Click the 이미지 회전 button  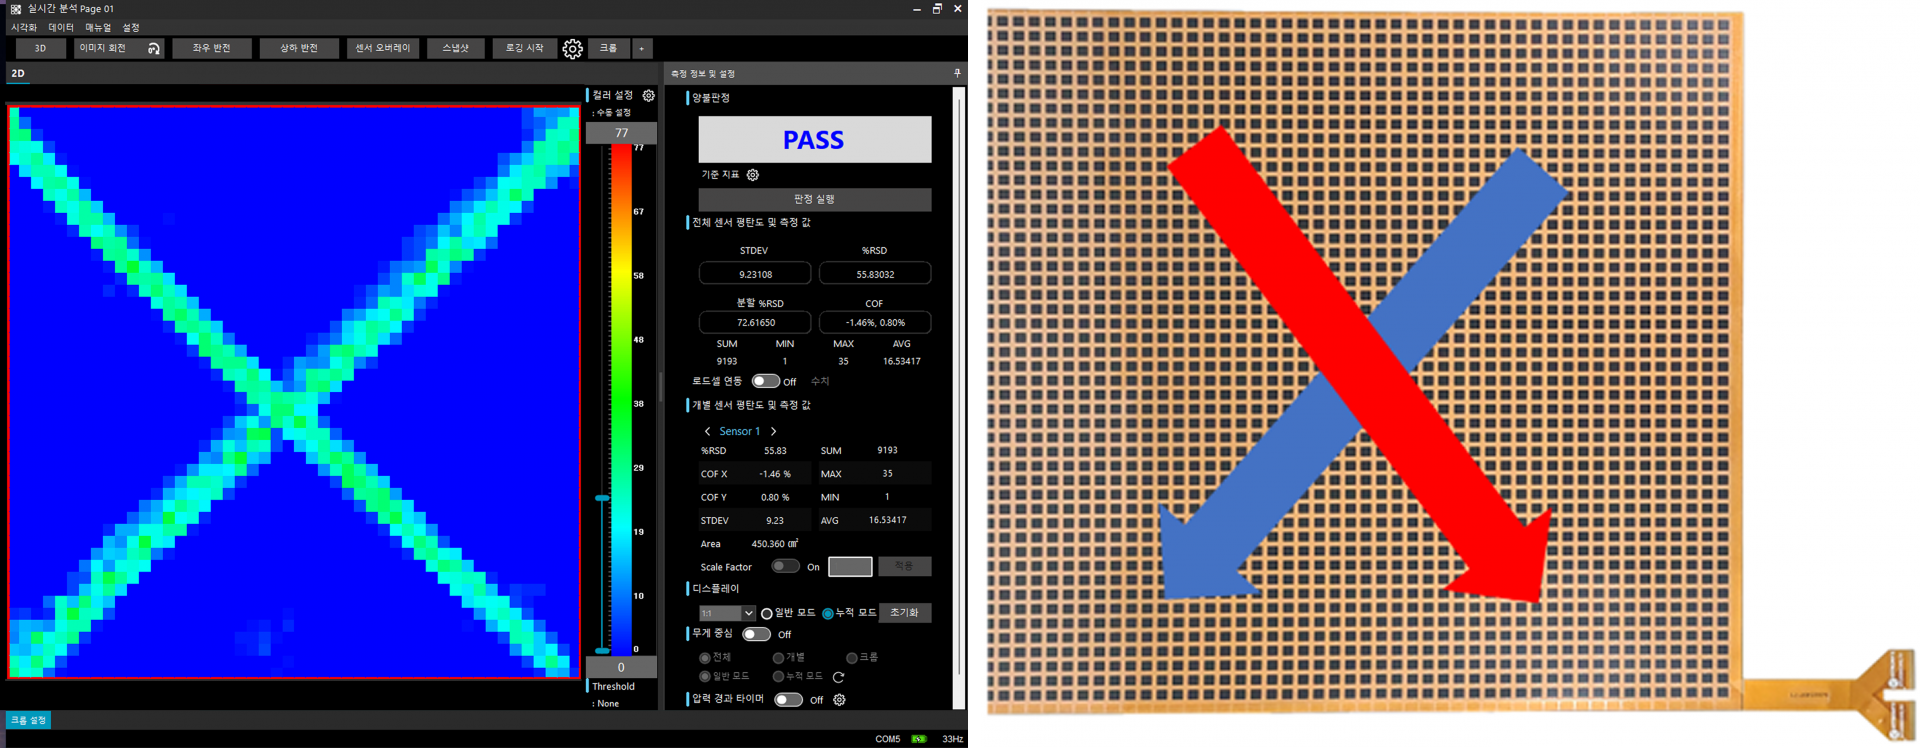[x=119, y=48]
